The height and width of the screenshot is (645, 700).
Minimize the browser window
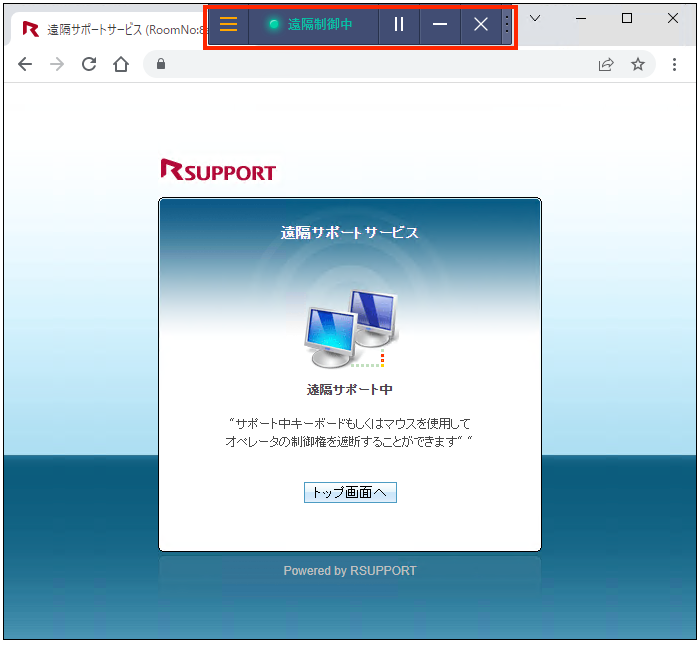coord(581,18)
